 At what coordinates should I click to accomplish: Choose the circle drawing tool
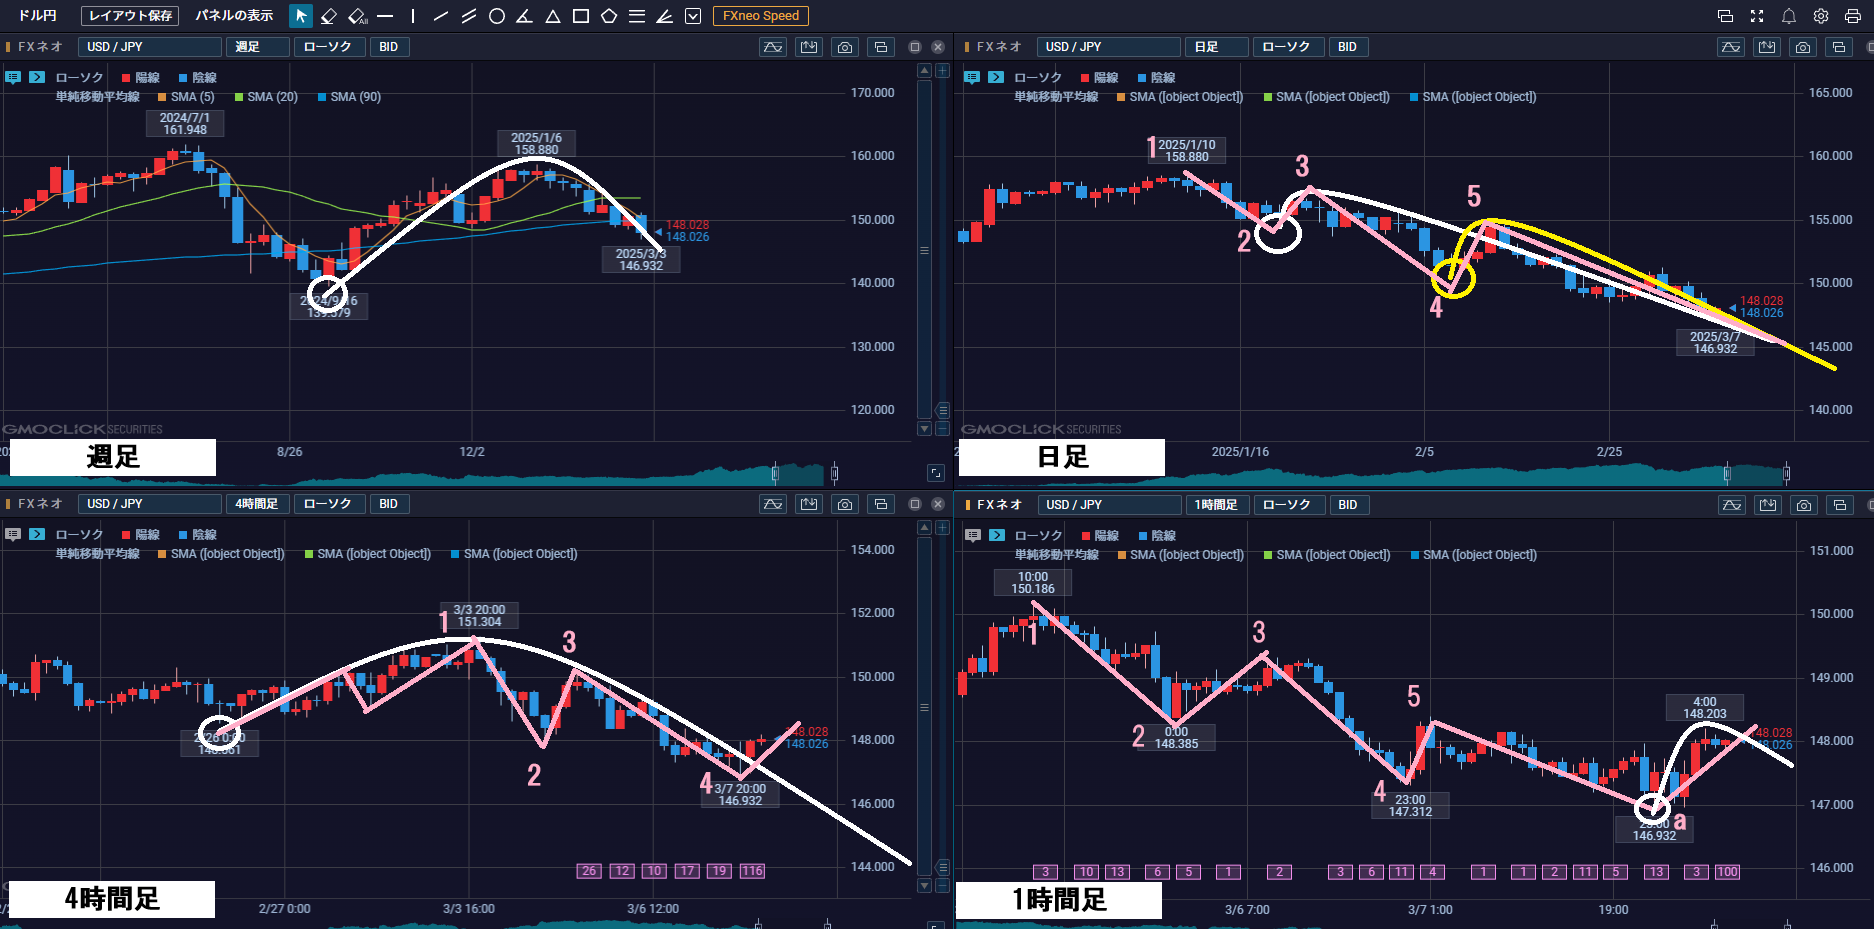tap(496, 16)
